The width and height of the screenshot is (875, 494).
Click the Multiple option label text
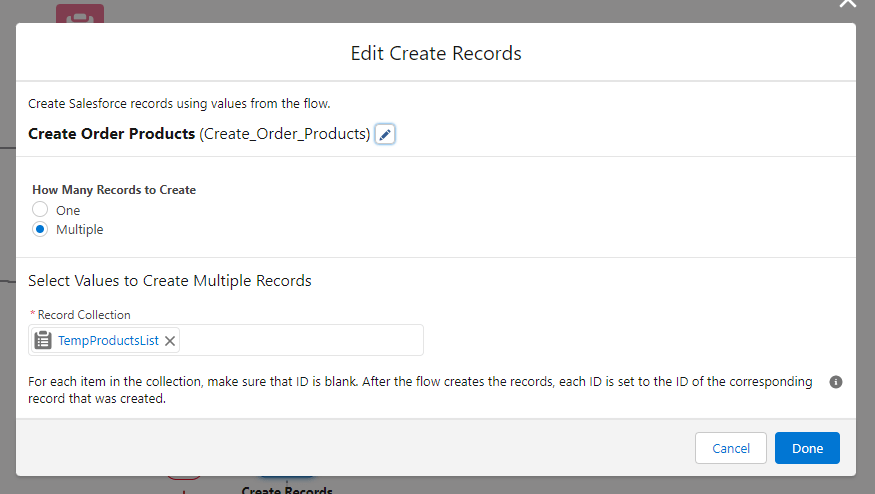pyautogui.click(x=80, y=229)
